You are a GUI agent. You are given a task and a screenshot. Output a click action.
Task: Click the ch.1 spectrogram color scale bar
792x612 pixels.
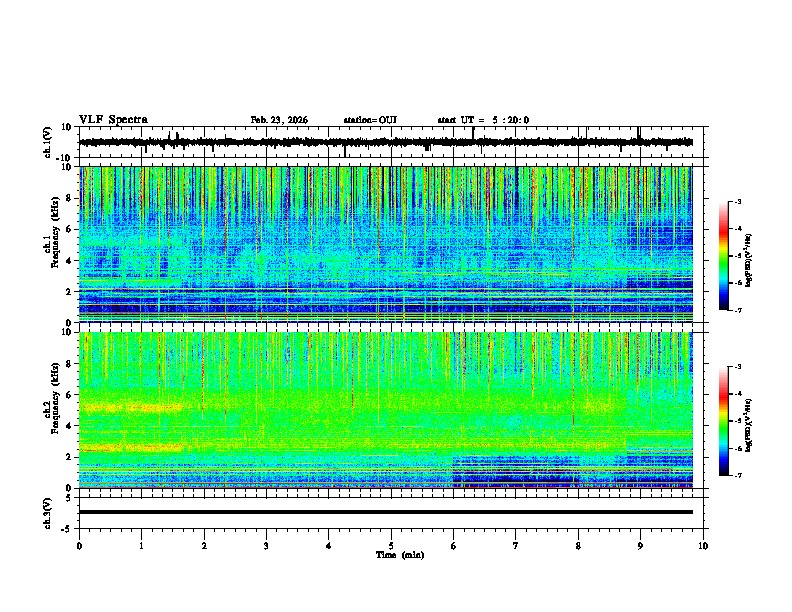pos(723,256)
